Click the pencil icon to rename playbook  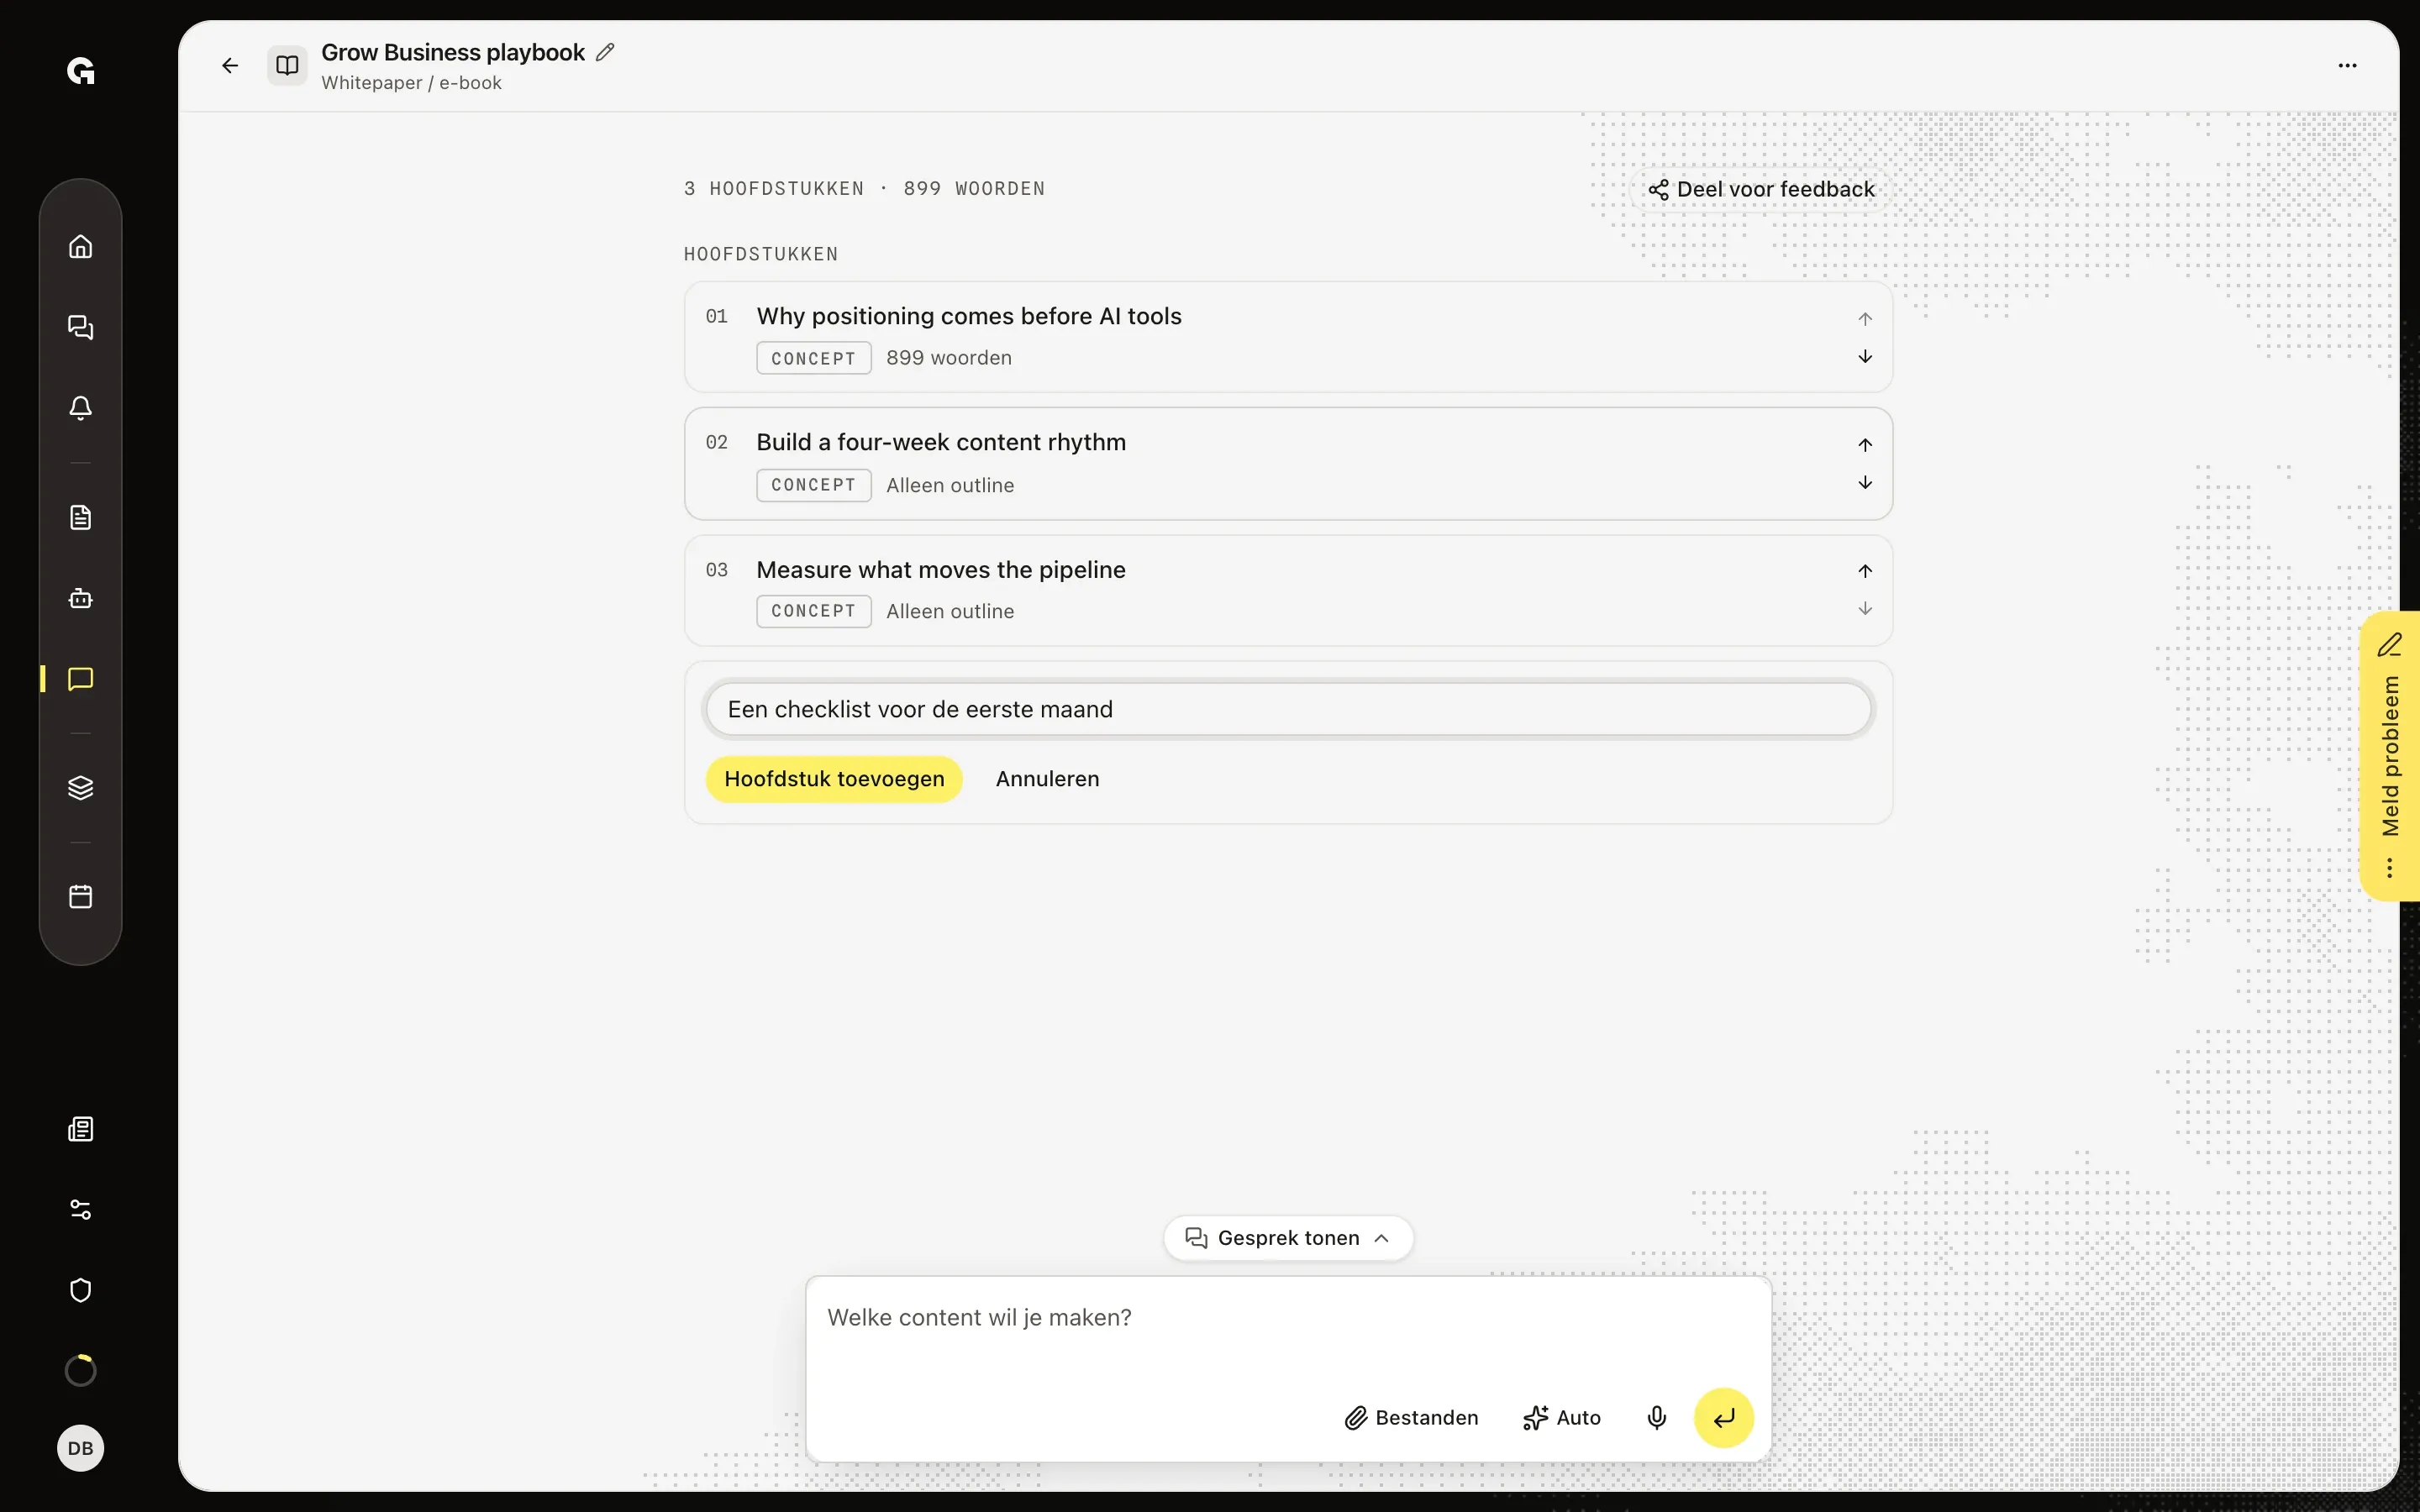pyautogui.click(x=605, y=52)
